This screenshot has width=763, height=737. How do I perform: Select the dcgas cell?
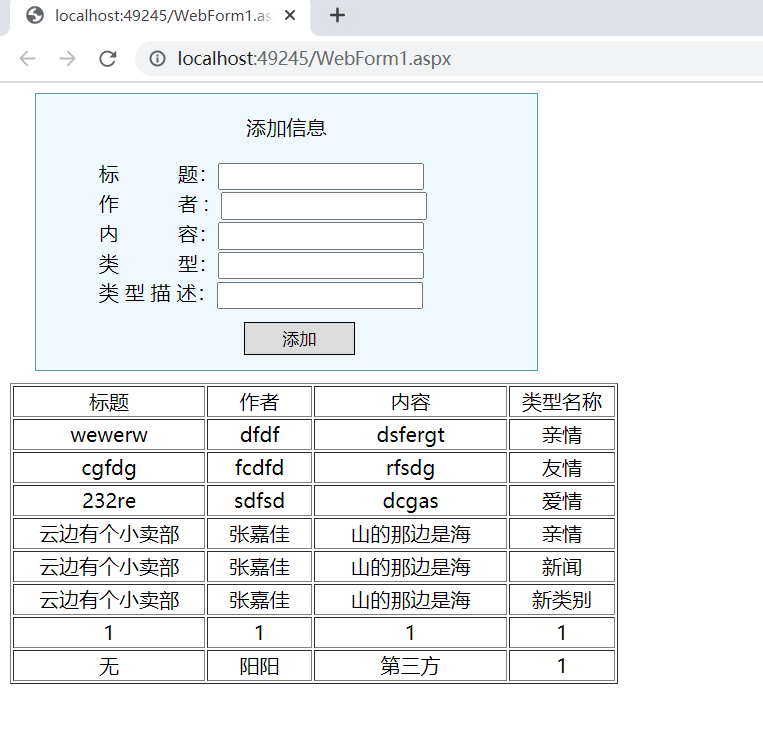[411, 501]
